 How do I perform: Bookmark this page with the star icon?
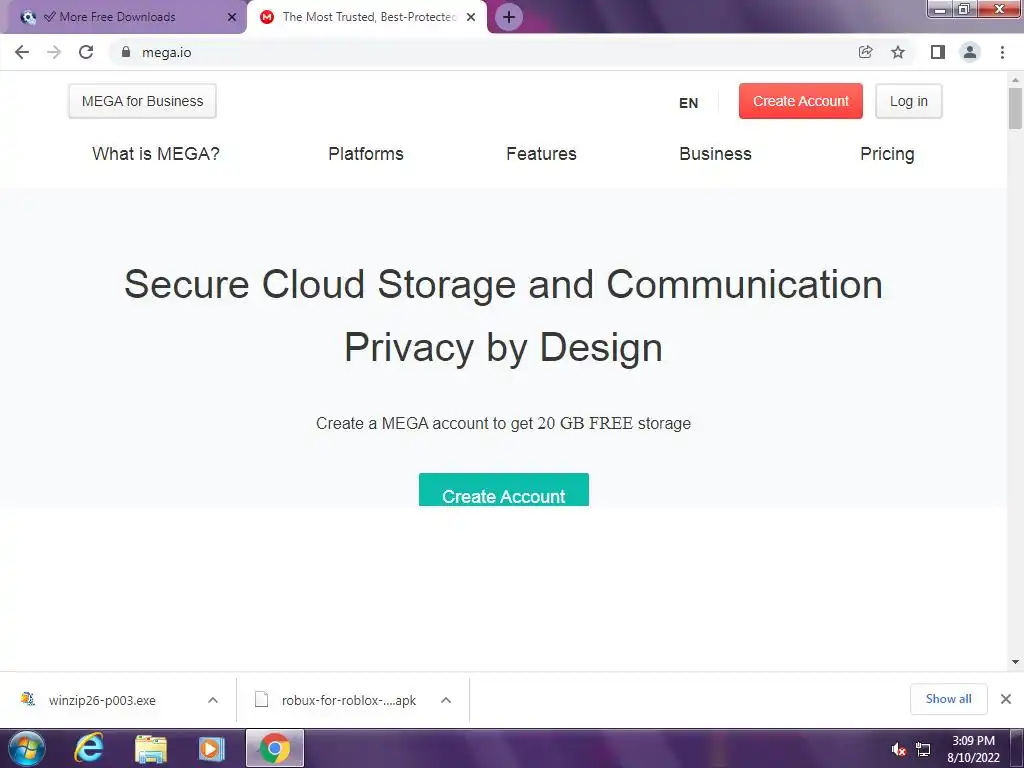pos(898,52)
